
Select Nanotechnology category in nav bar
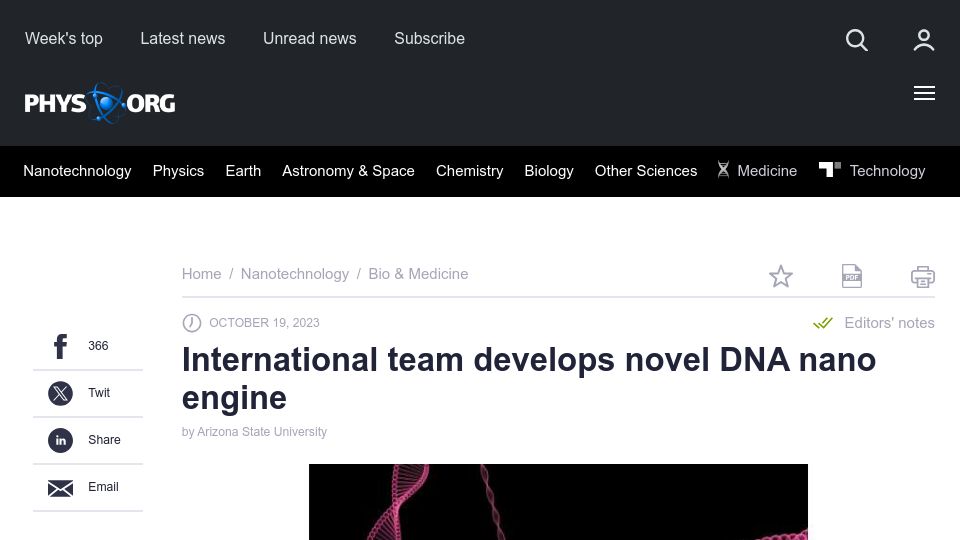(77, 171)
